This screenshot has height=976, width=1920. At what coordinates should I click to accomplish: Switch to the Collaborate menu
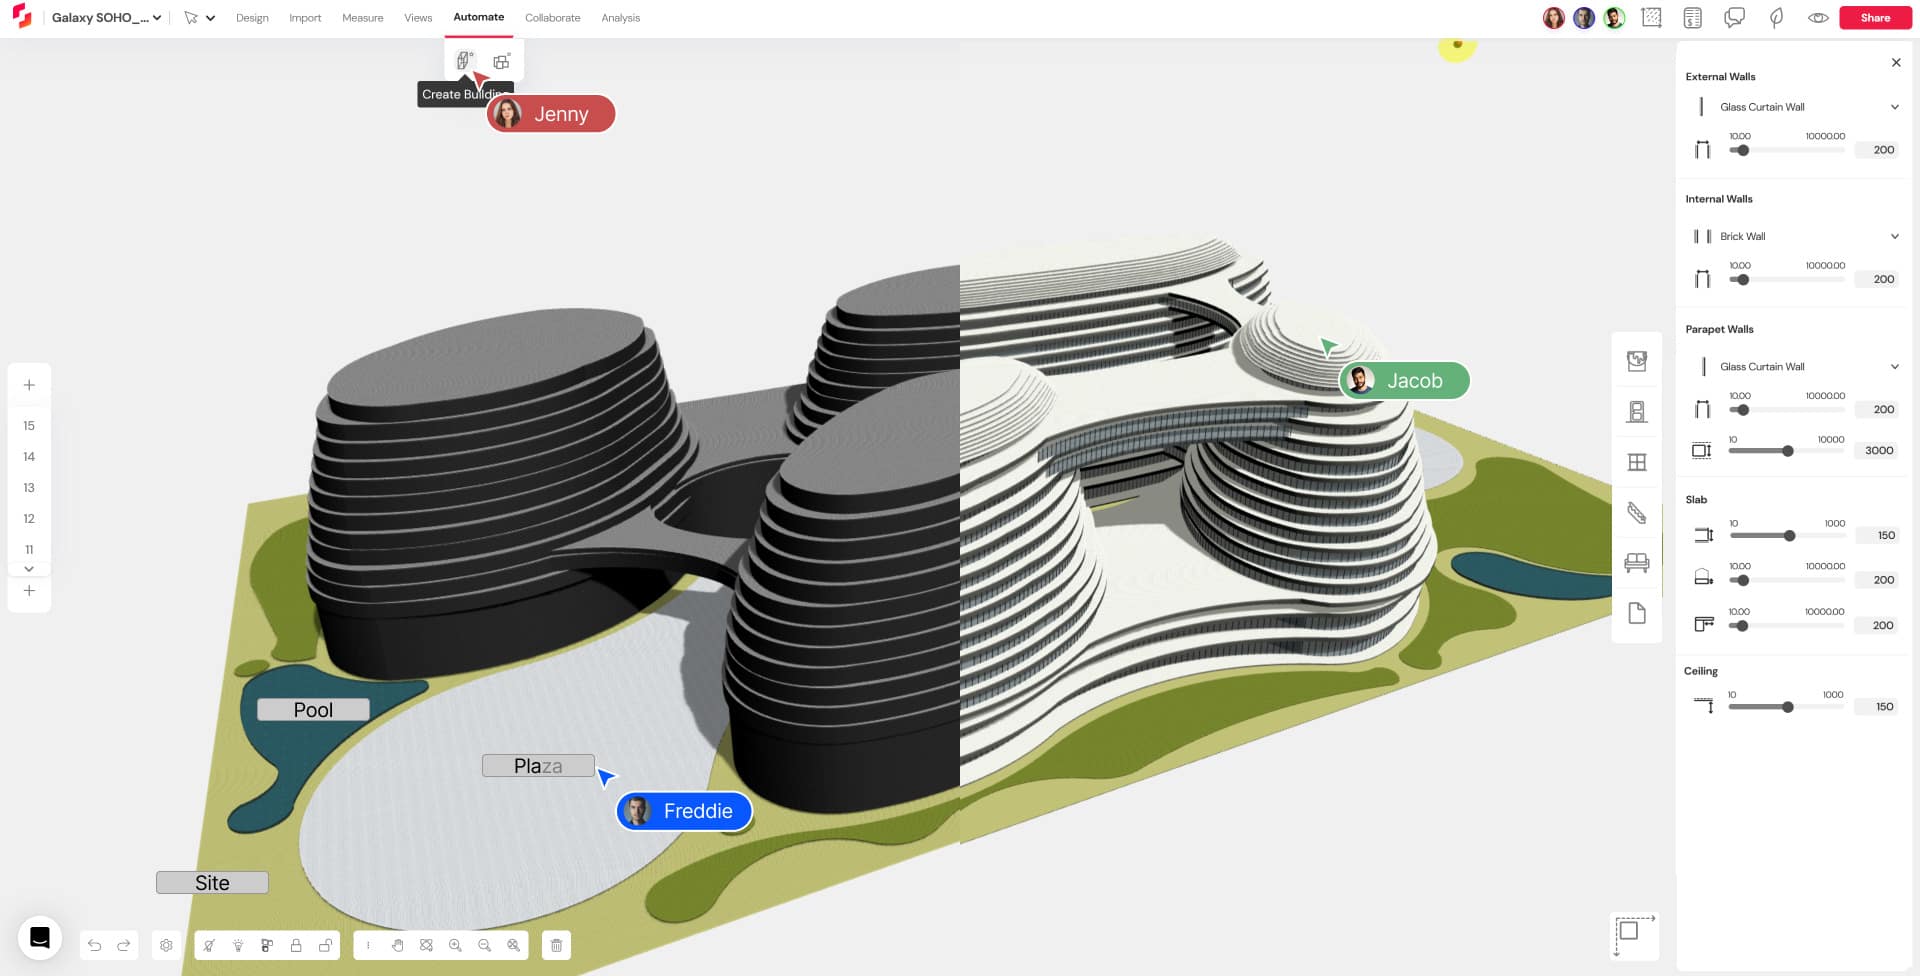tap(552, 18)
